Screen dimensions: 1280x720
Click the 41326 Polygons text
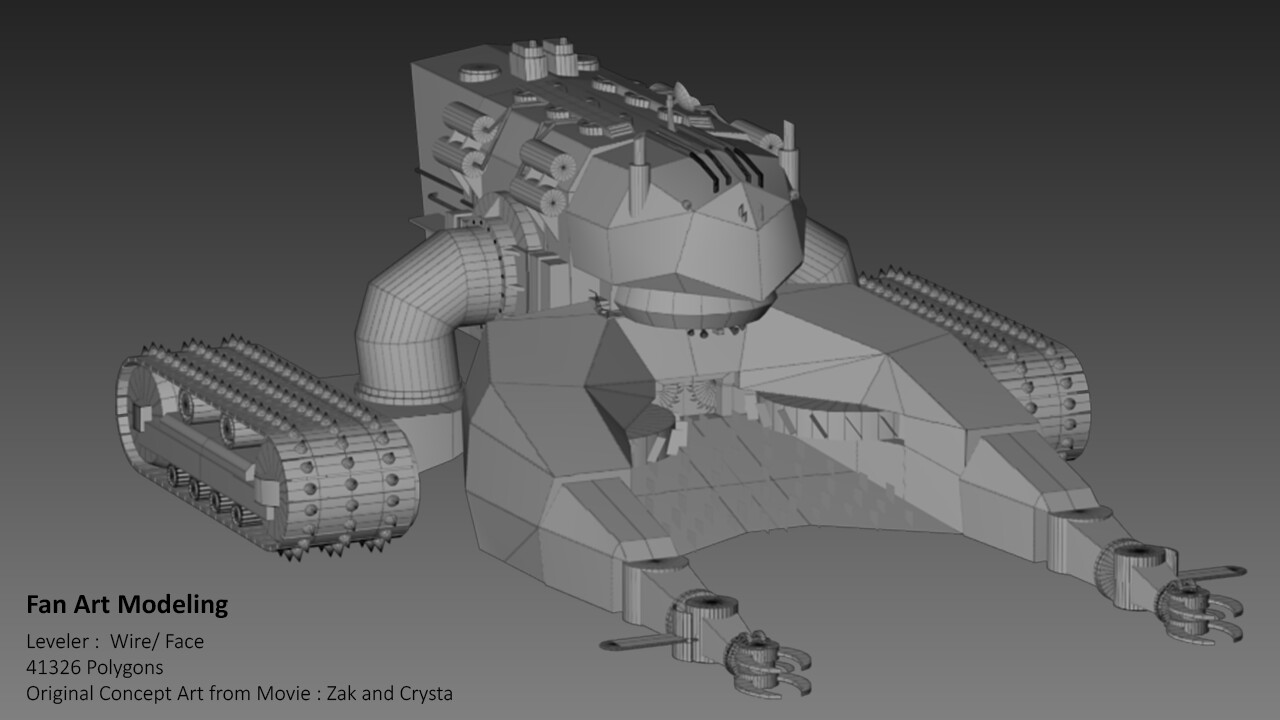94,667
